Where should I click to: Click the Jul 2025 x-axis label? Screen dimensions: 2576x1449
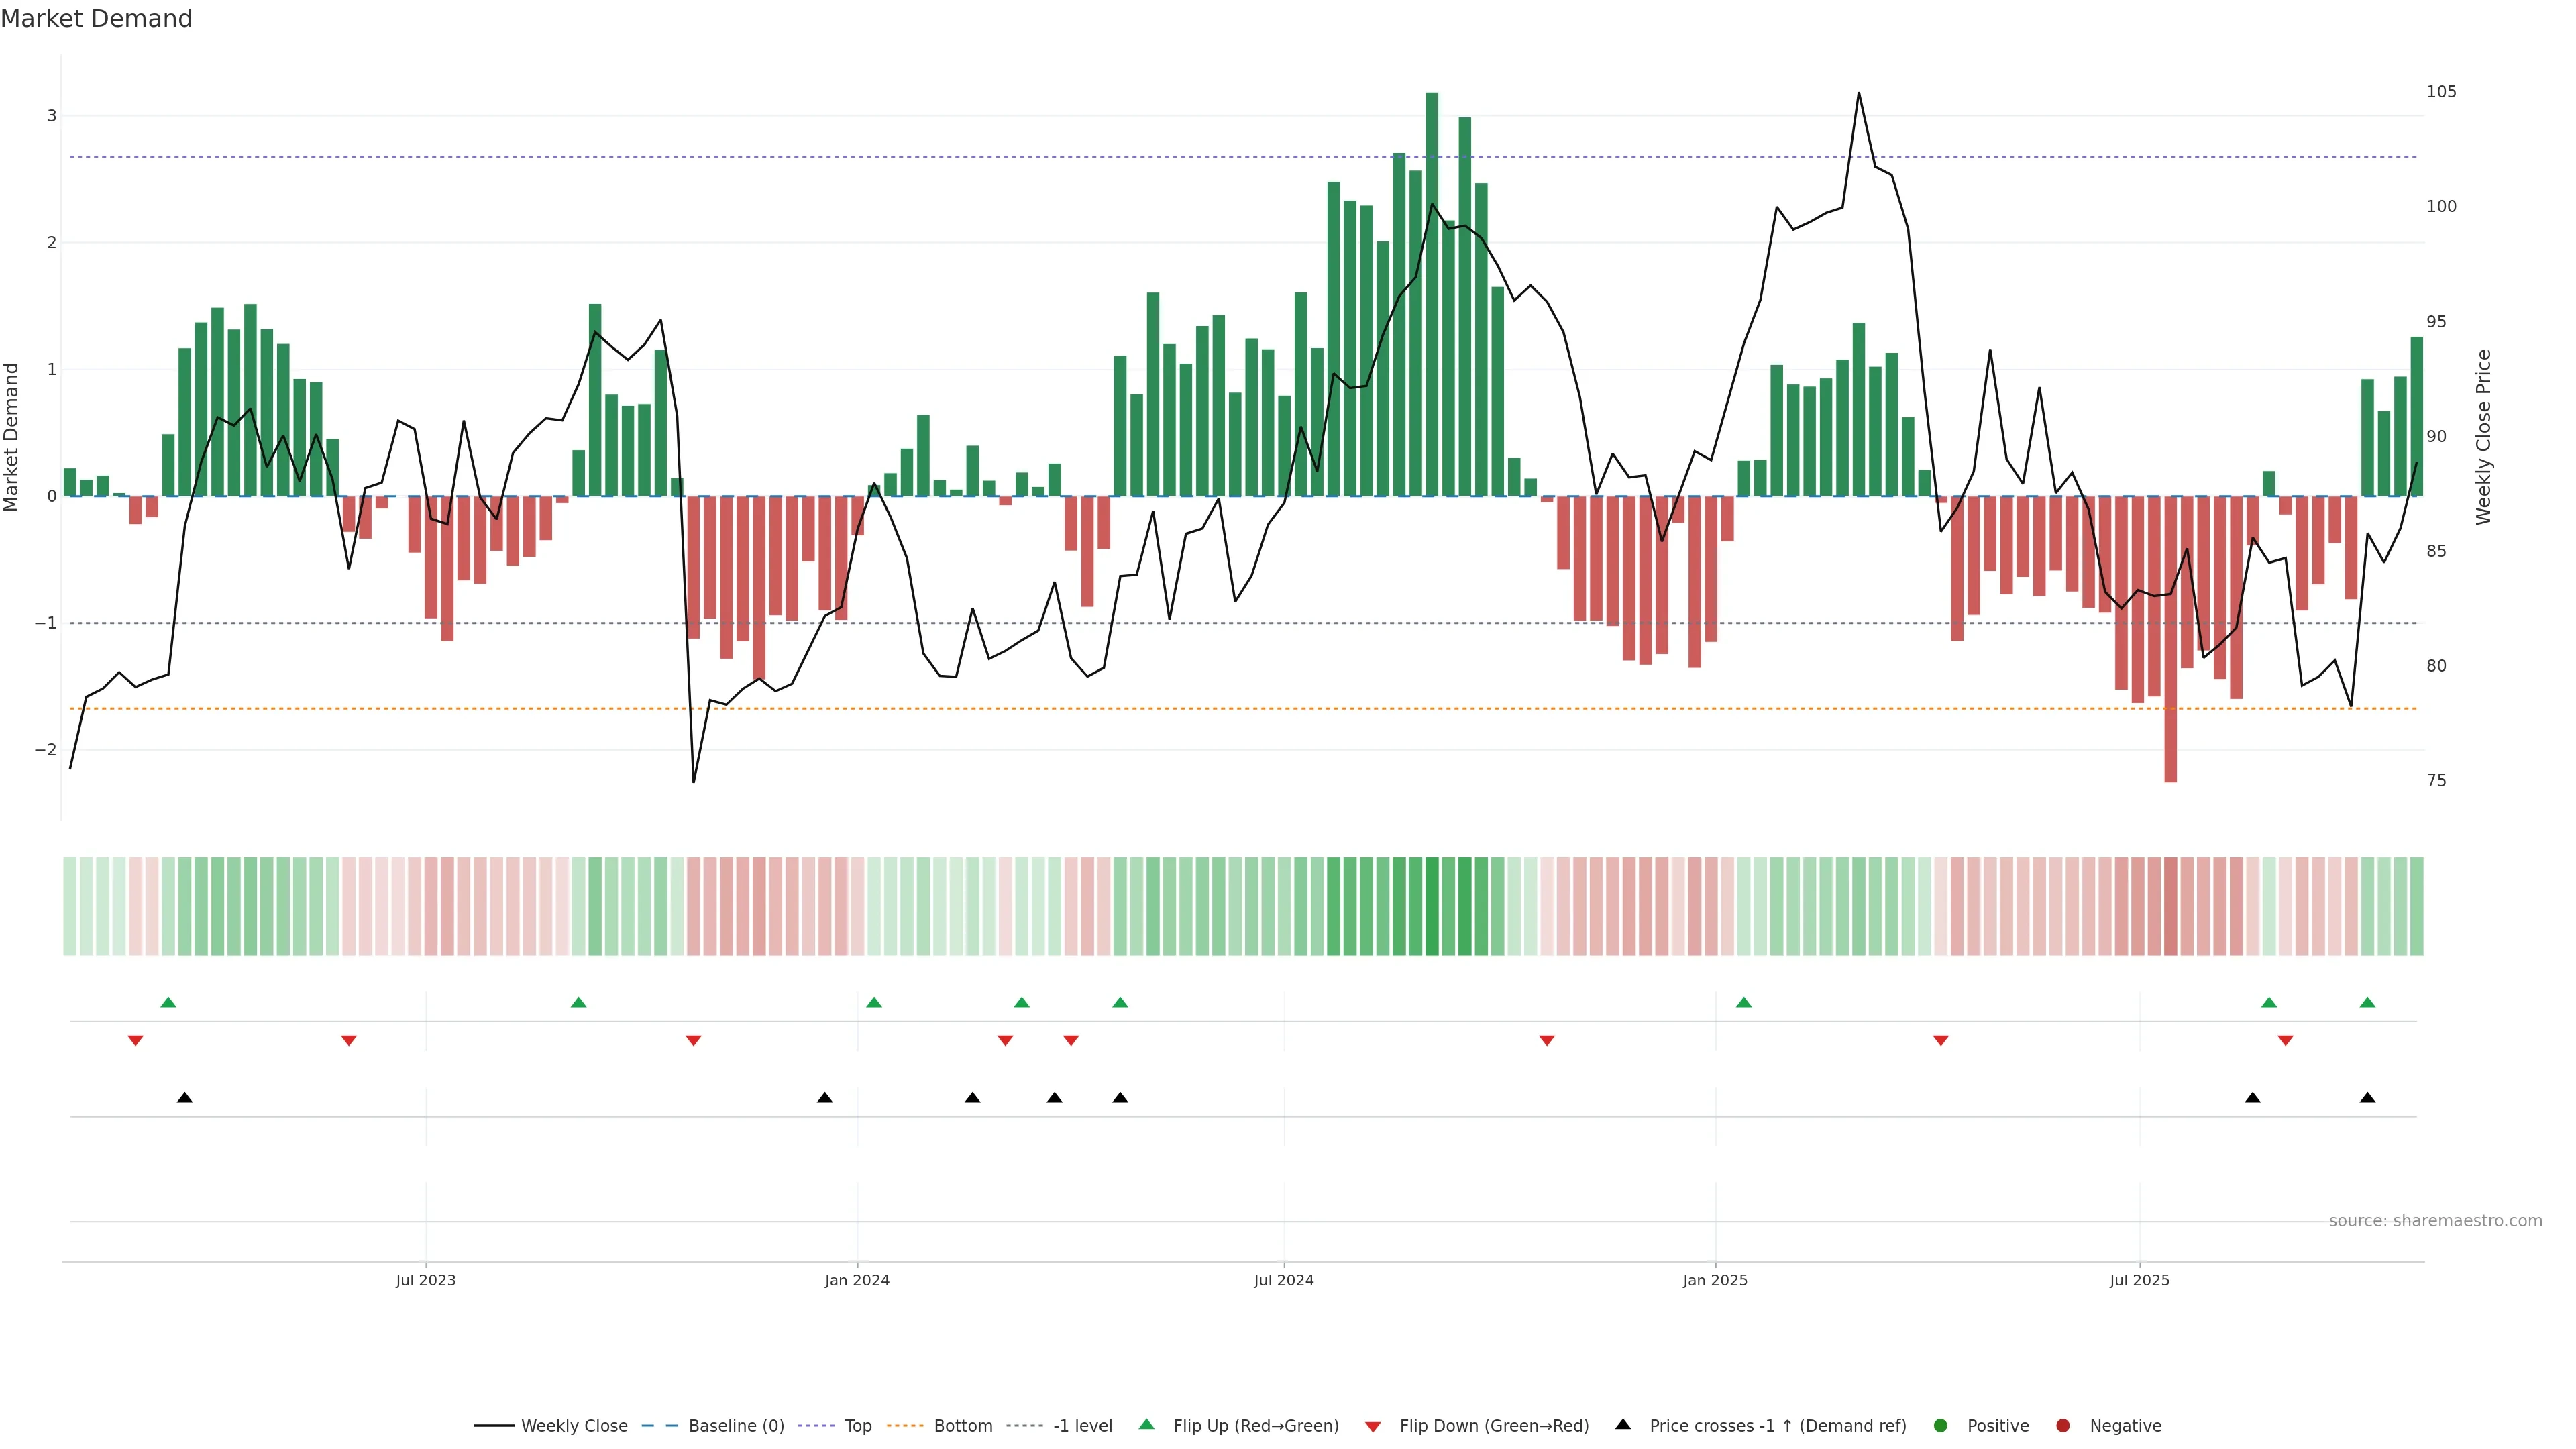click(x=2139, y=1280)
